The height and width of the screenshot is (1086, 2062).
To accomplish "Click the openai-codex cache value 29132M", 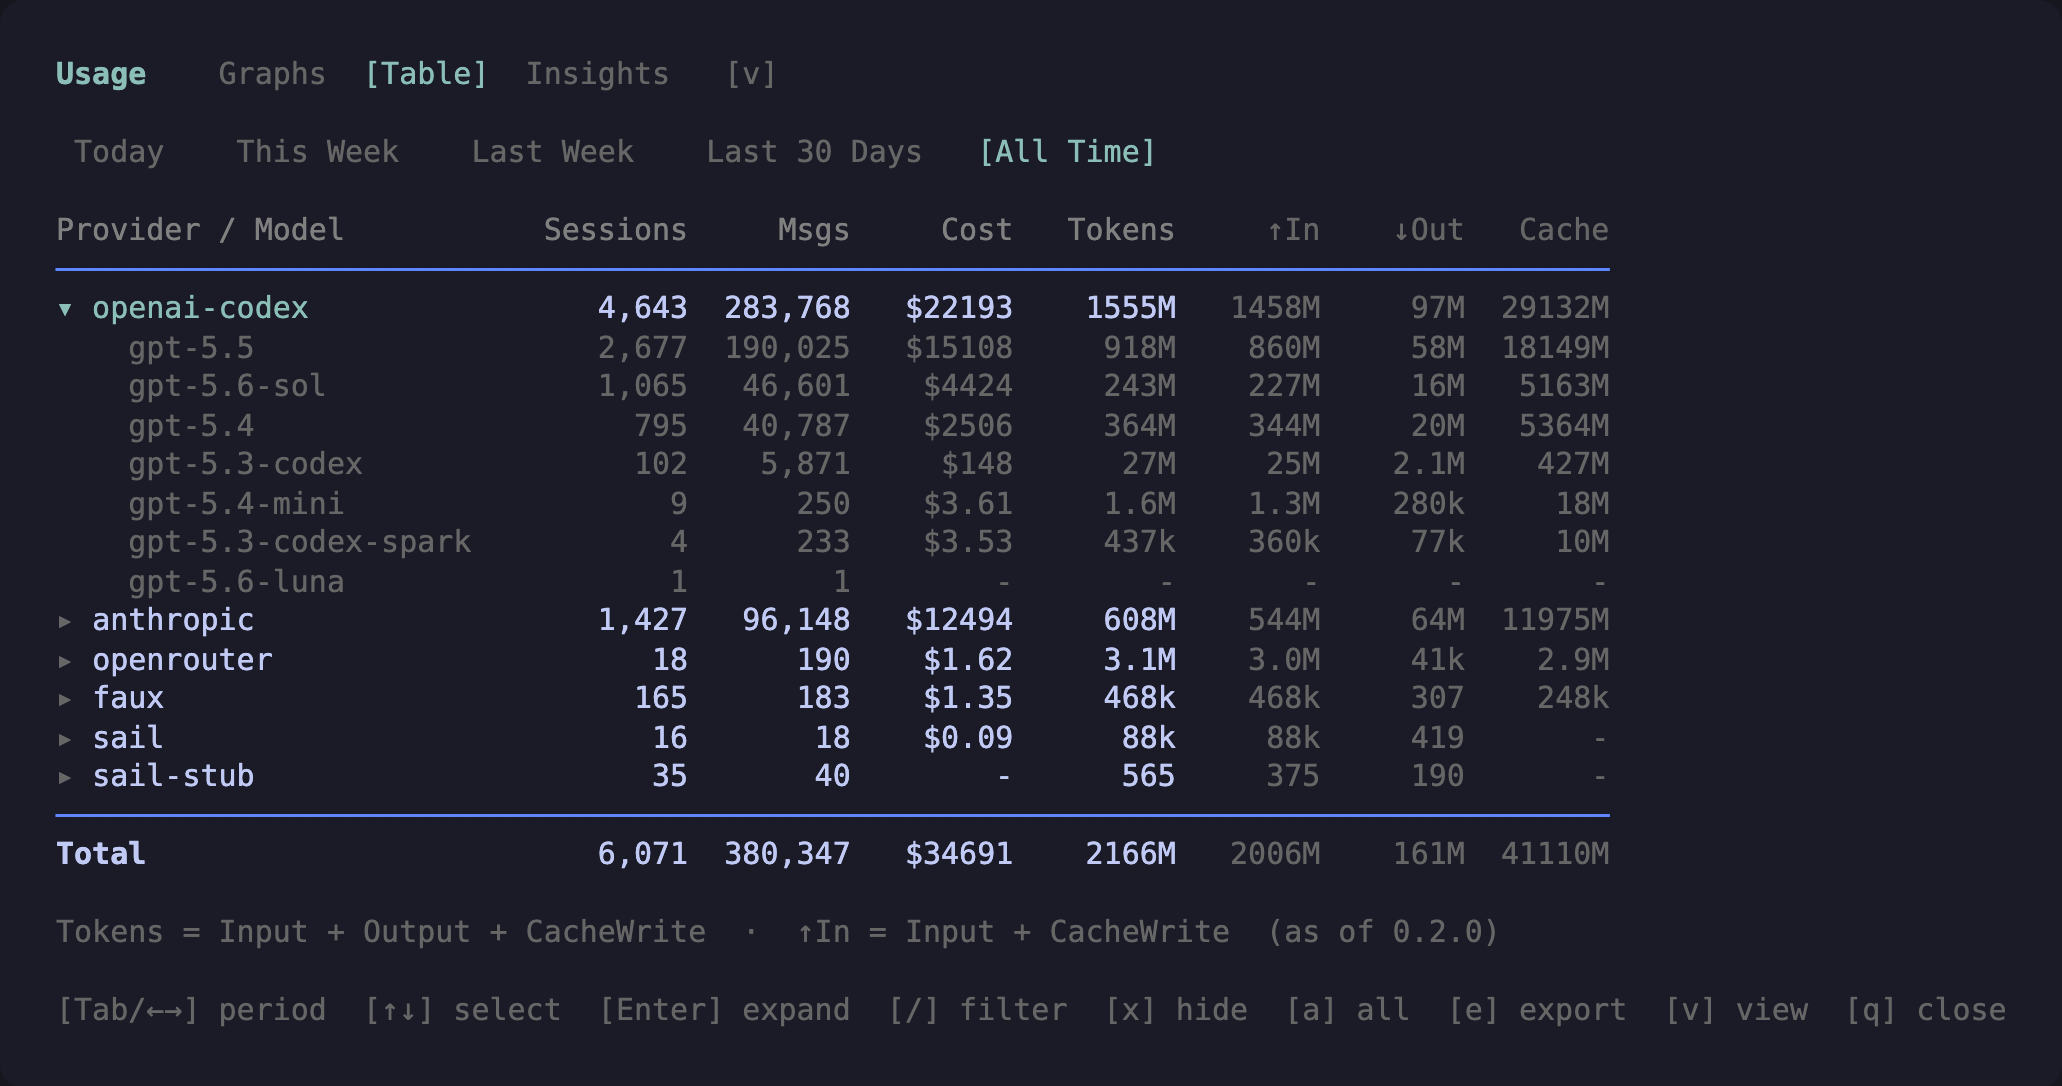I will 1555,308.
